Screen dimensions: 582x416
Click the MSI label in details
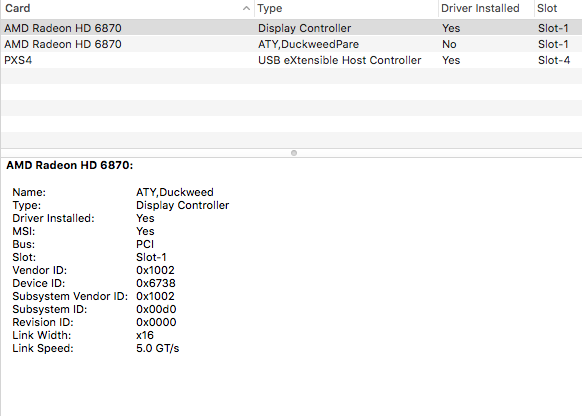coord(23,231)
